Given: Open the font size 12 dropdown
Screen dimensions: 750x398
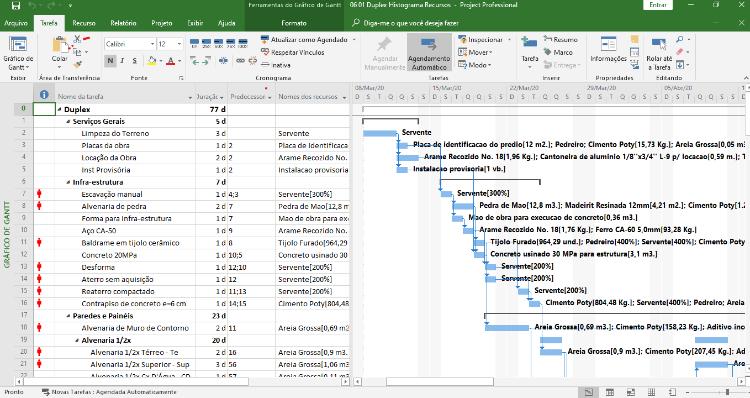Looking at the screenshot, I should click(179, 44).
